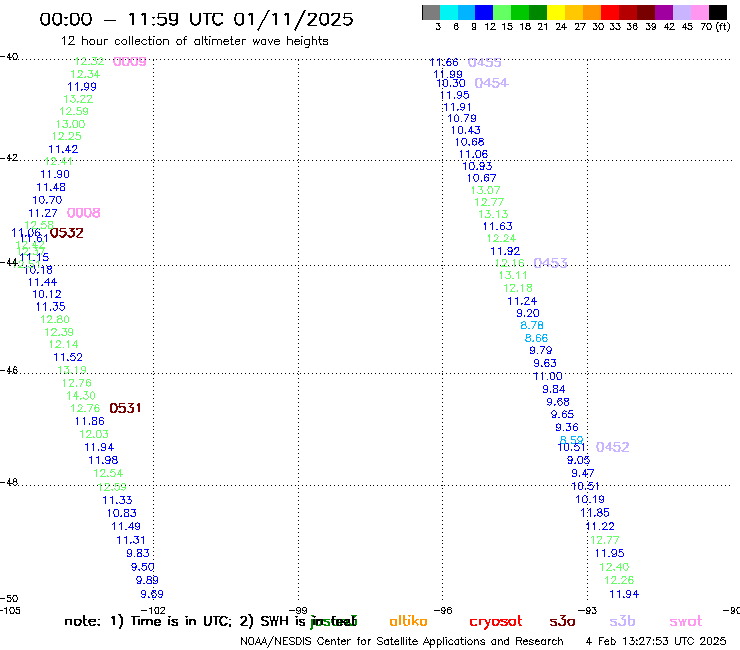This screenshot has height=650, width=740.
Task: Click the wave height value '10.83'
Action: [122, 513]
